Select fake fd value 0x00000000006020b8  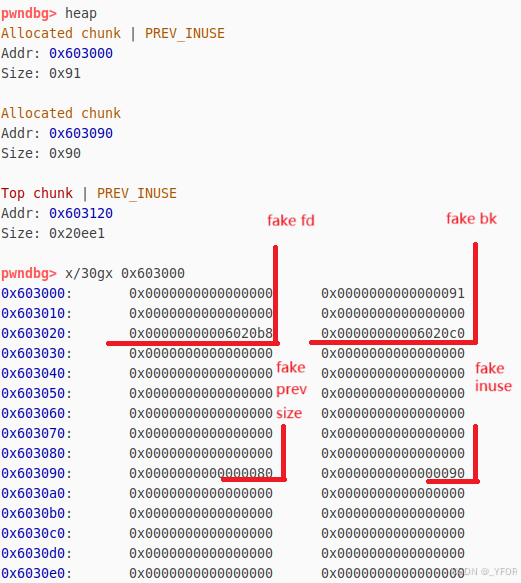(x=201, y=333)
